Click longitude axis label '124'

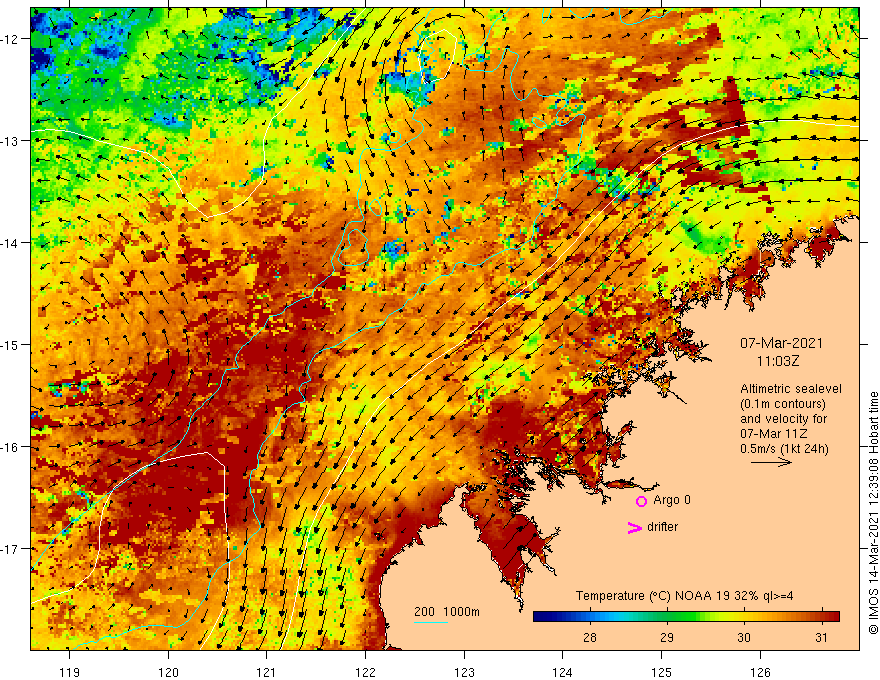[563, 672]
